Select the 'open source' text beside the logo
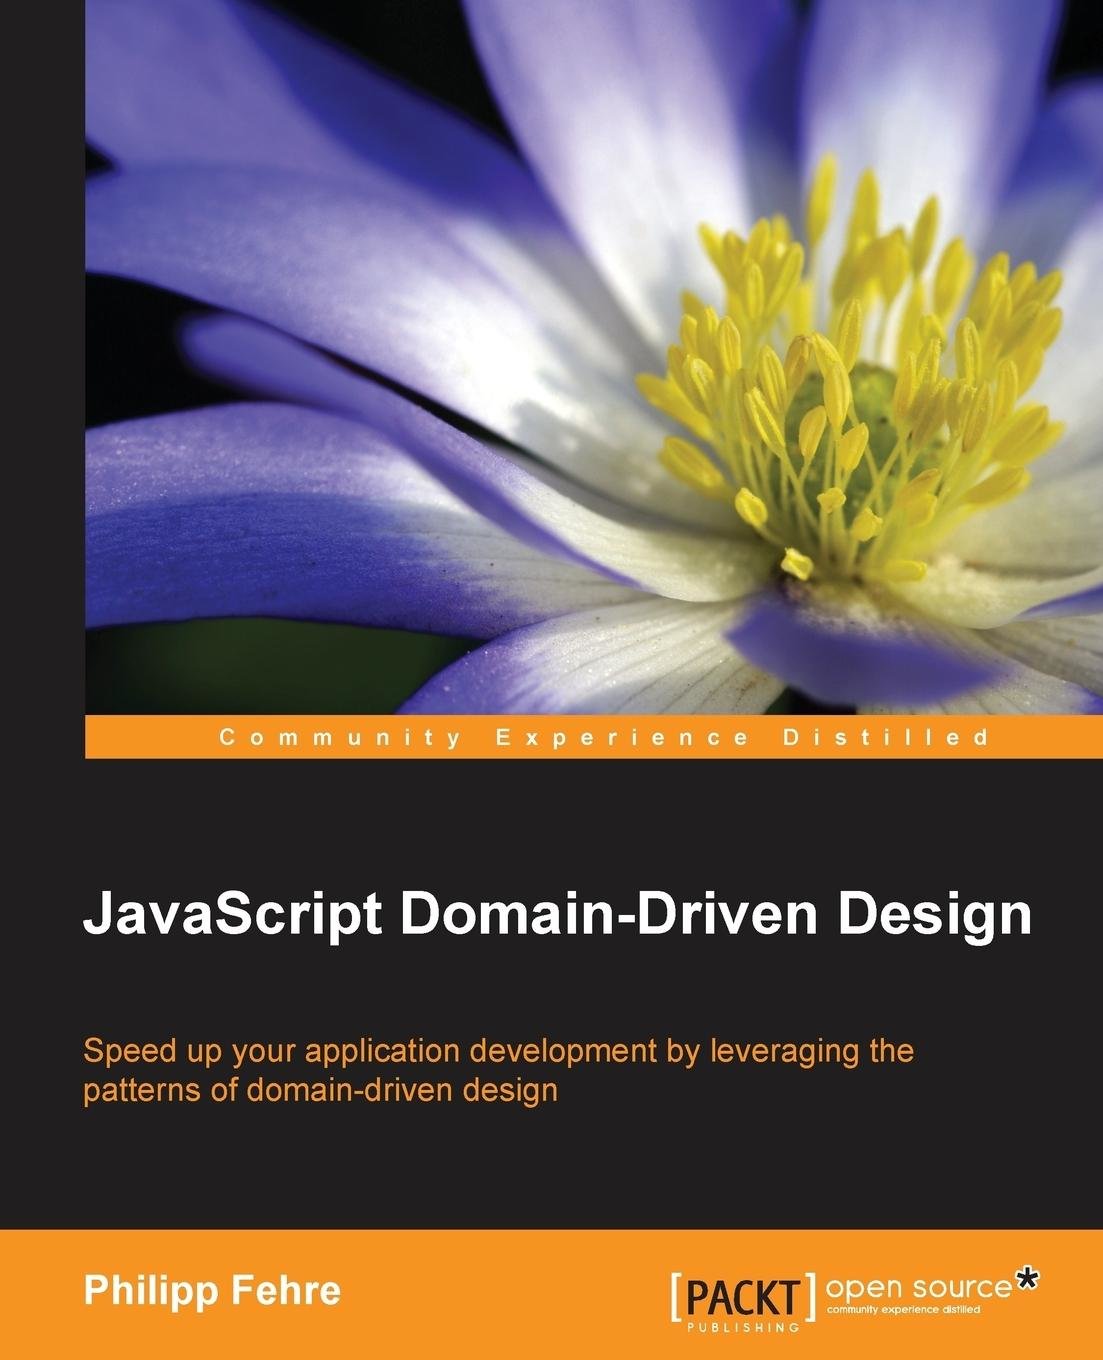This screenshot has width=1103, height=1360. coord(918,1286)
